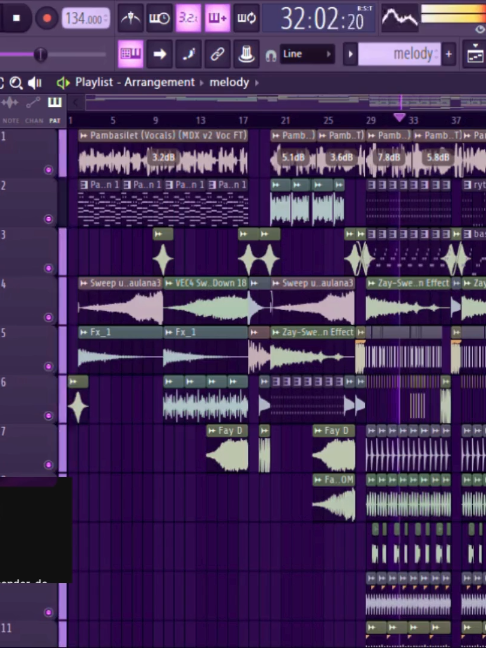Viewport: 486px width, 648px height.
Task: Click the small eye icon under meter
Action: click(479, 29)
